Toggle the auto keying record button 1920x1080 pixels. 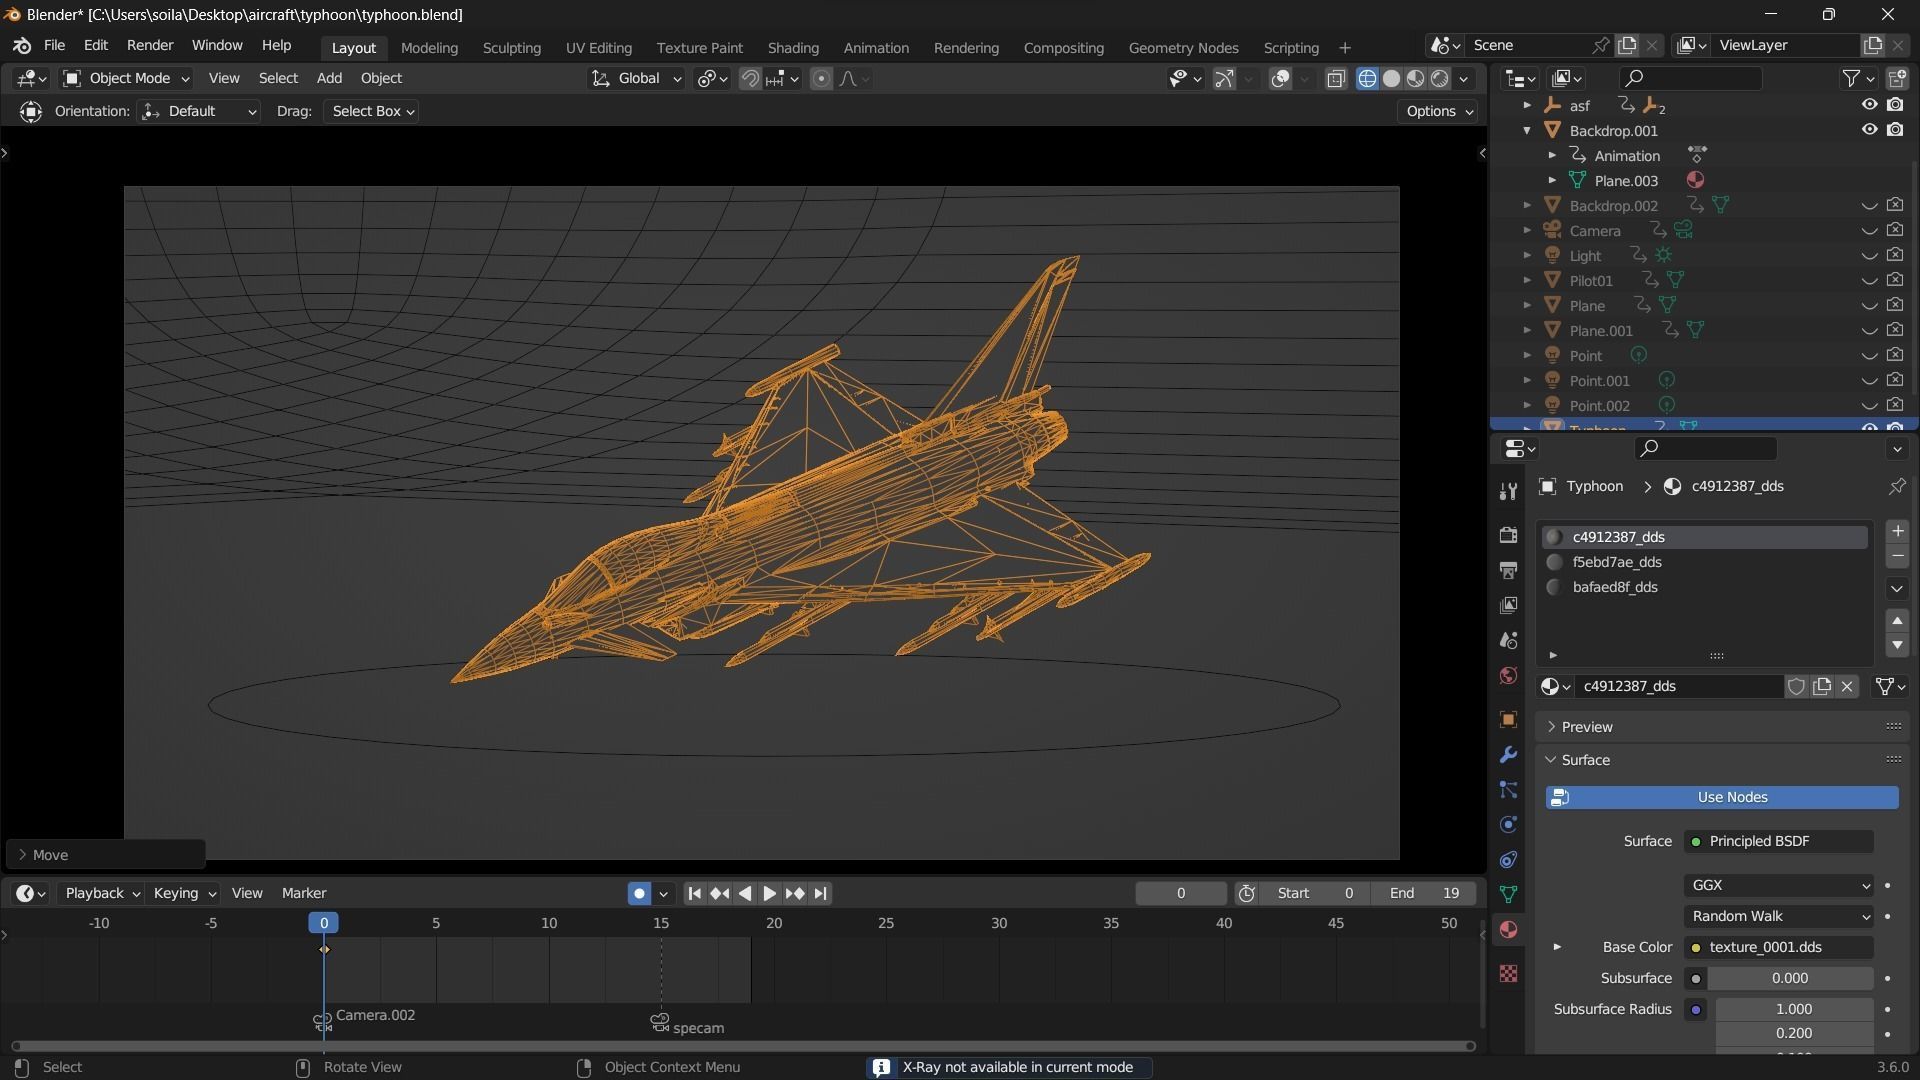[639, 893]
